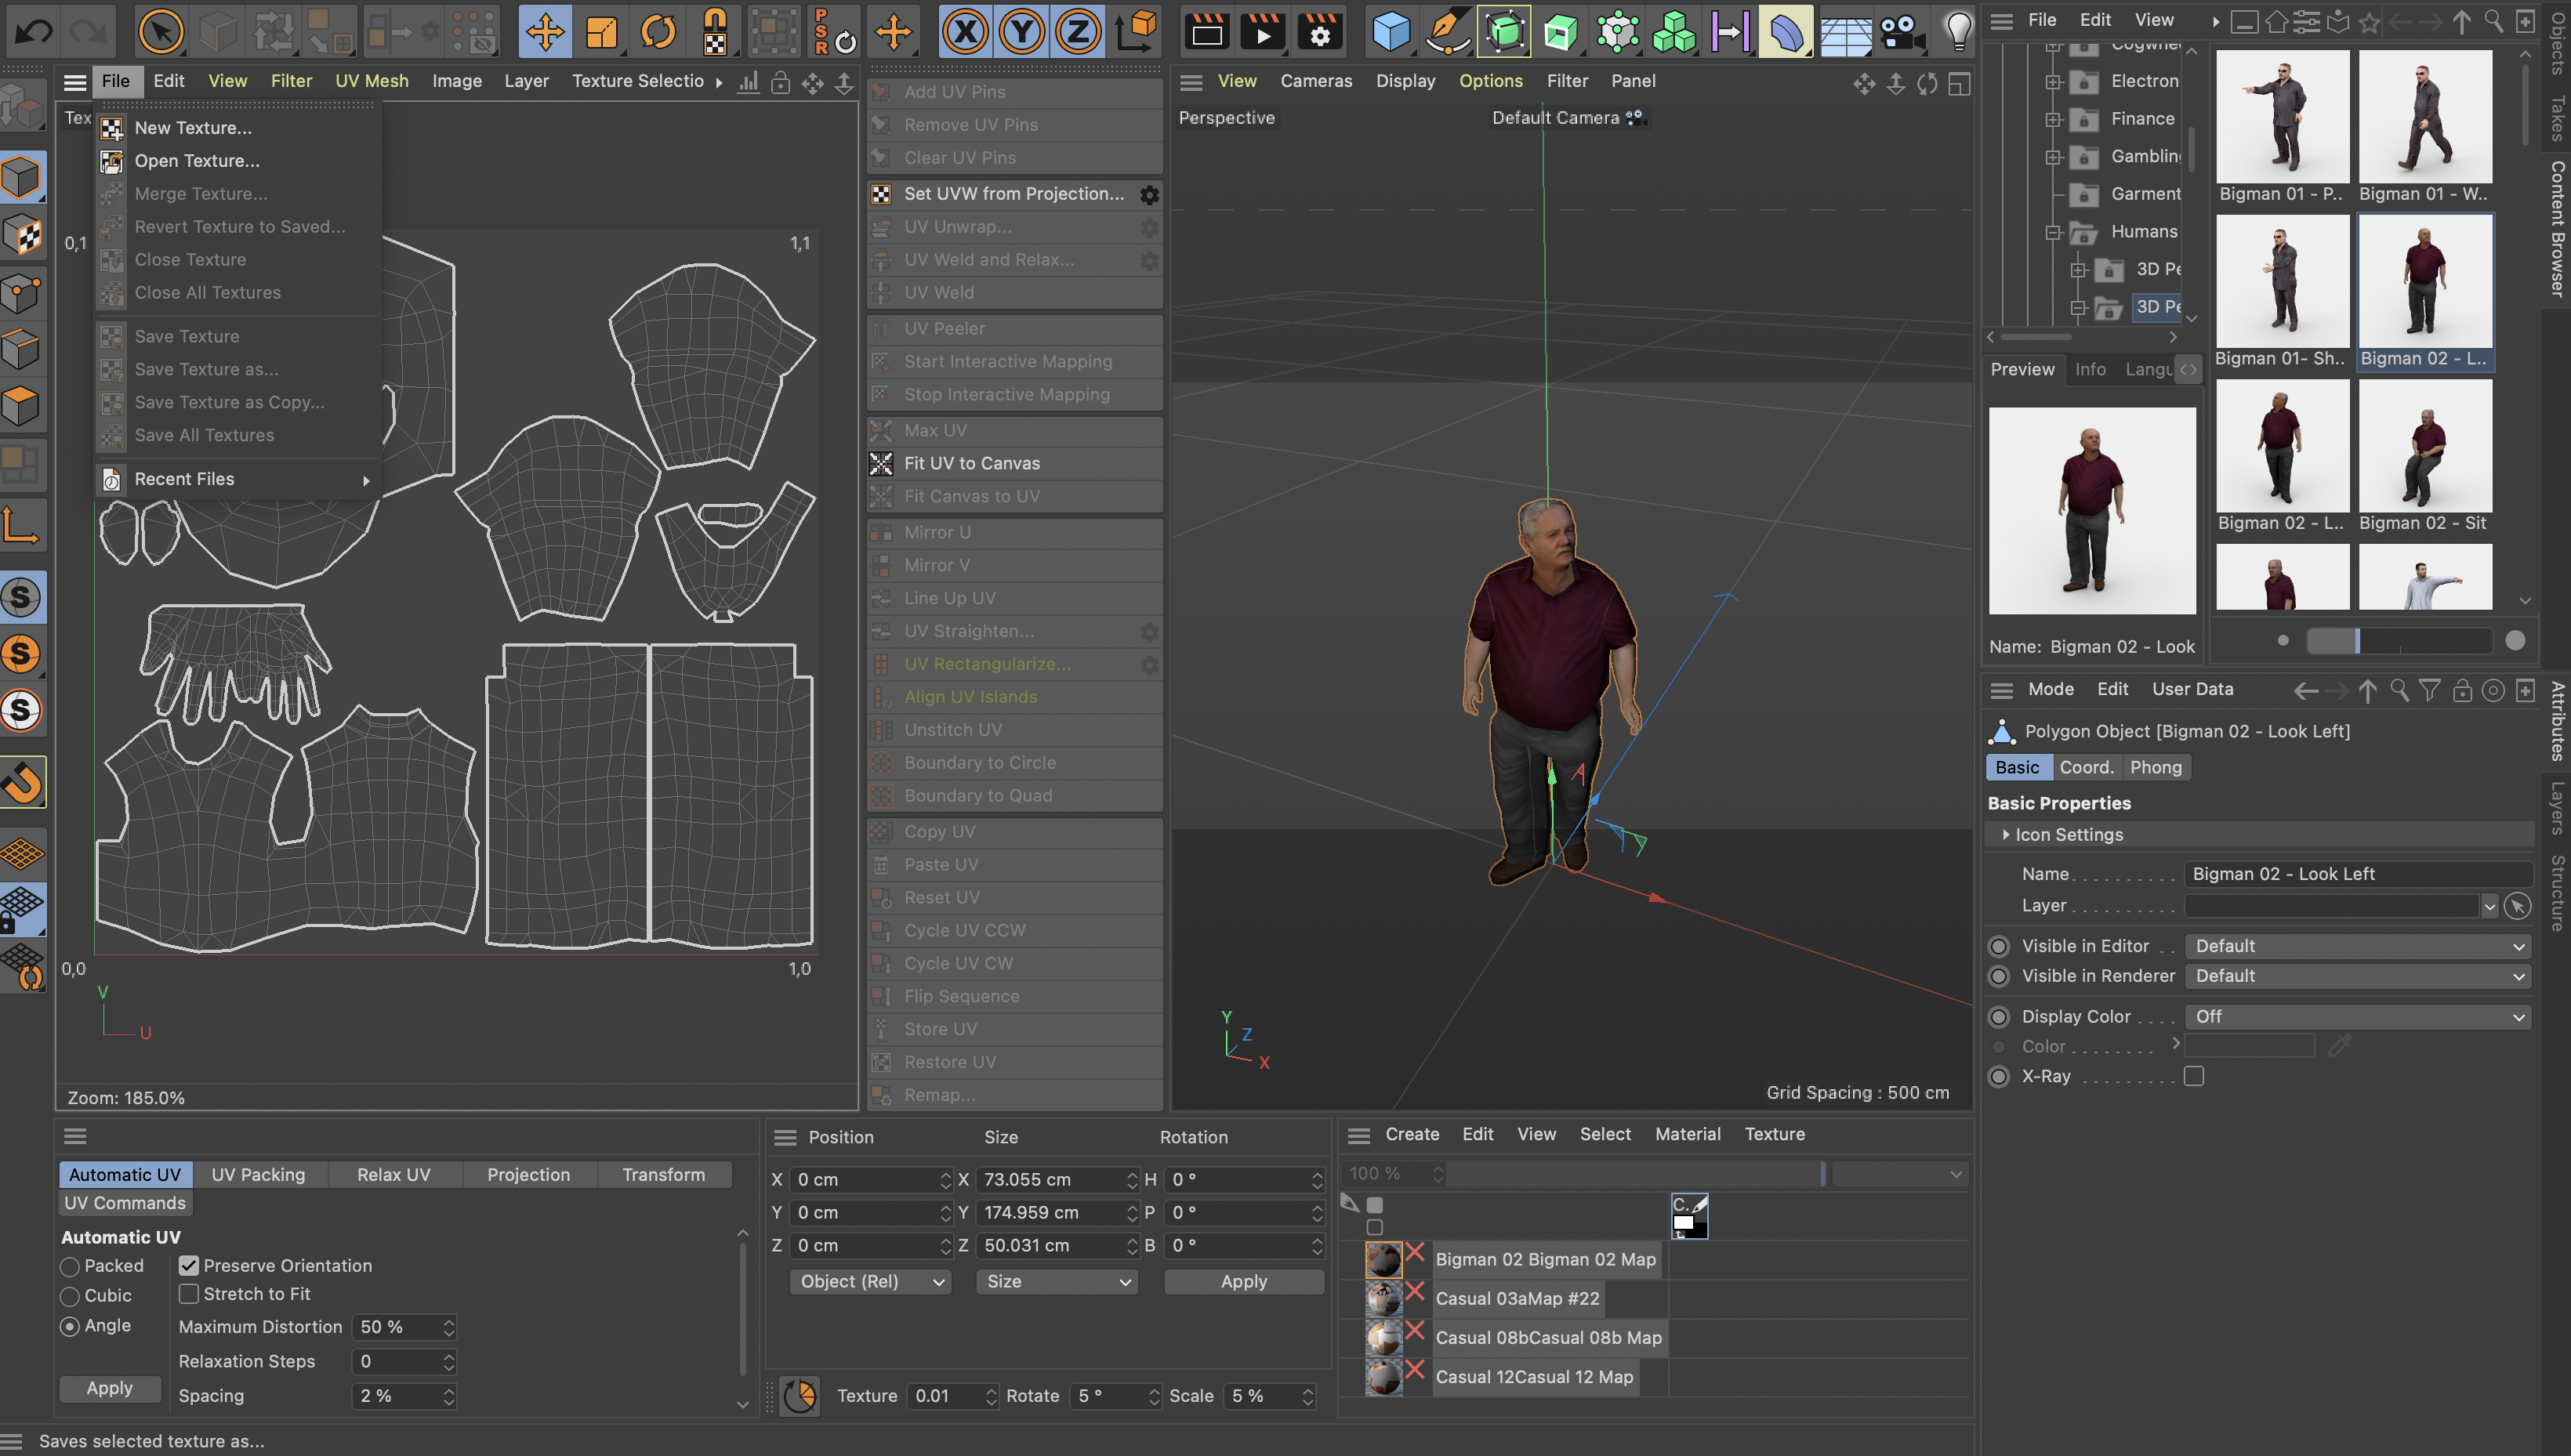
Task: Click the Axis L-shaped icon in left sidebar
Action: click(23, 524)
